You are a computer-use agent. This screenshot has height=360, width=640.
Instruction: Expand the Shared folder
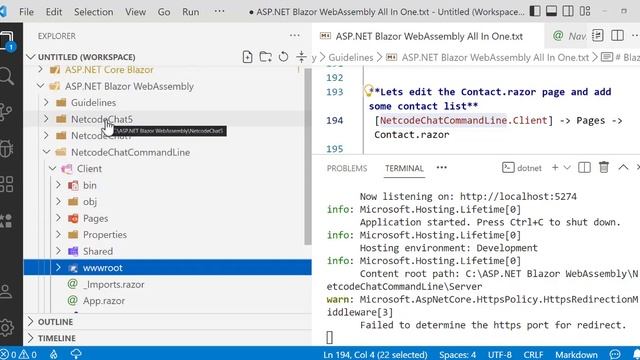pyautogui.click(x=58, y=251)
